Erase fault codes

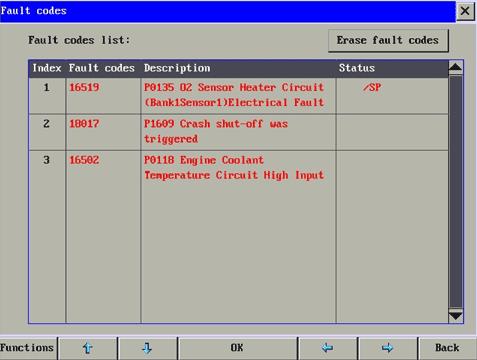click(x=388, y=41)
